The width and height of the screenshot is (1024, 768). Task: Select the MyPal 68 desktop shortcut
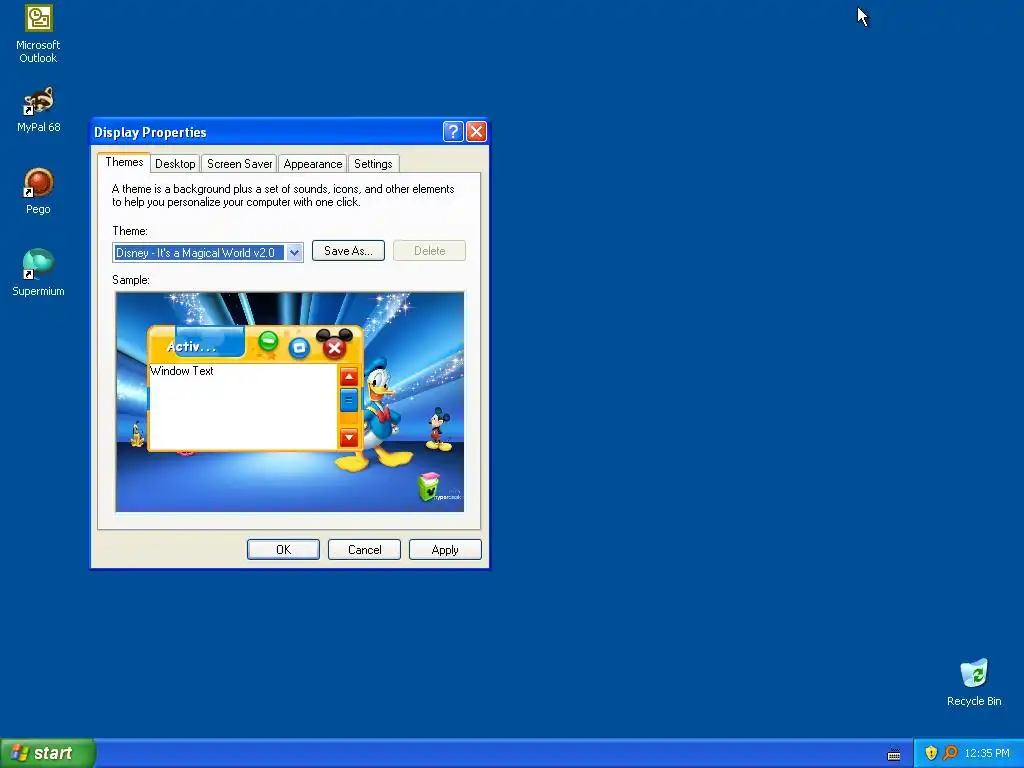[38, 110]
